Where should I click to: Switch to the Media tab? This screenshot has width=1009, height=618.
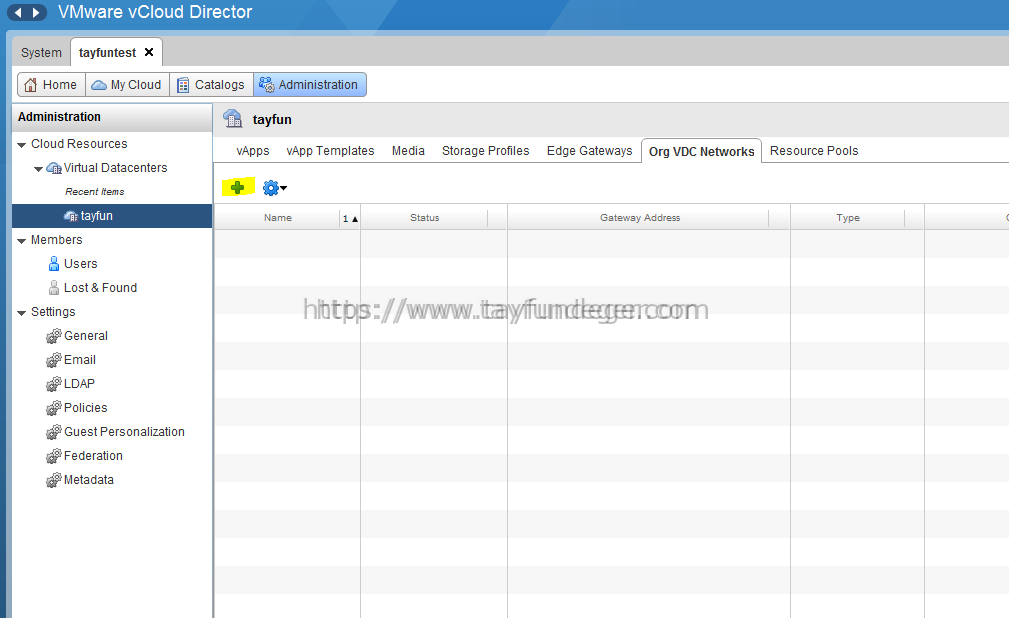(x=408, y=151)
